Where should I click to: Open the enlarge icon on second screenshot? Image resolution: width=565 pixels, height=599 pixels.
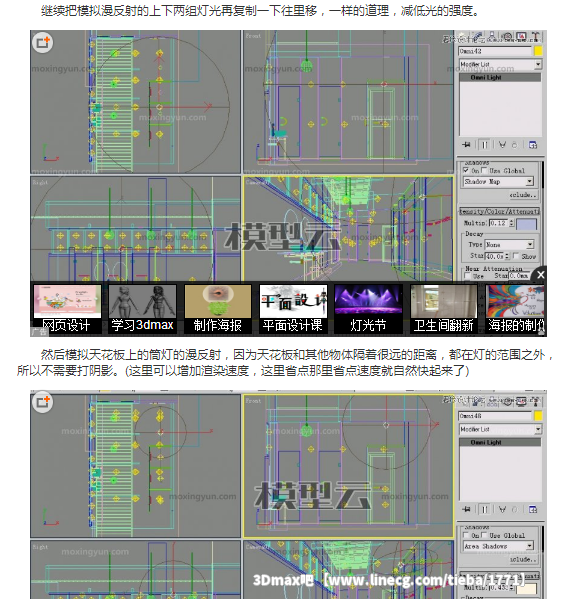(x=42, y=402)
